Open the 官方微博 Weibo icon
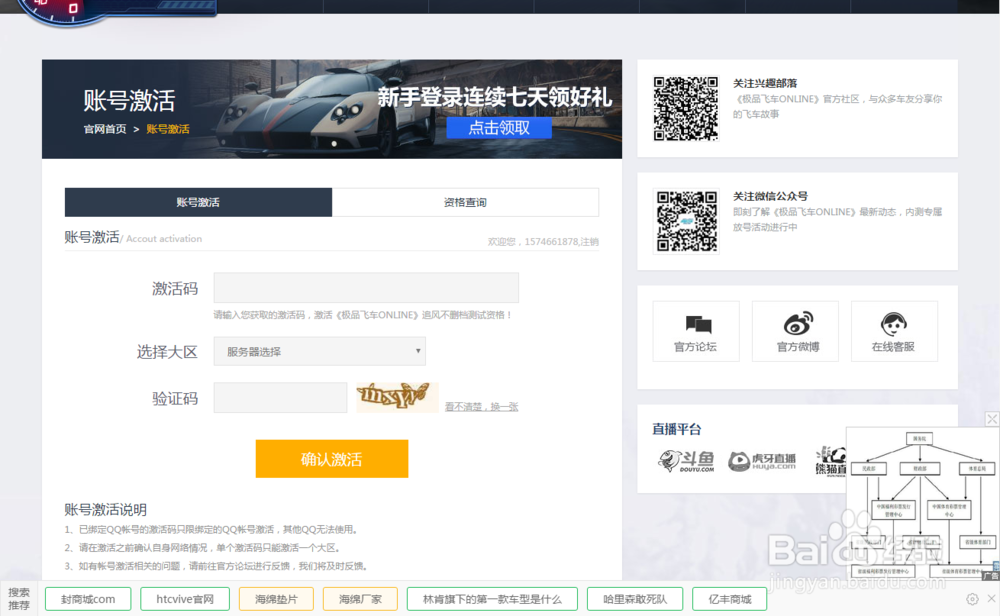 coord(795,332)
